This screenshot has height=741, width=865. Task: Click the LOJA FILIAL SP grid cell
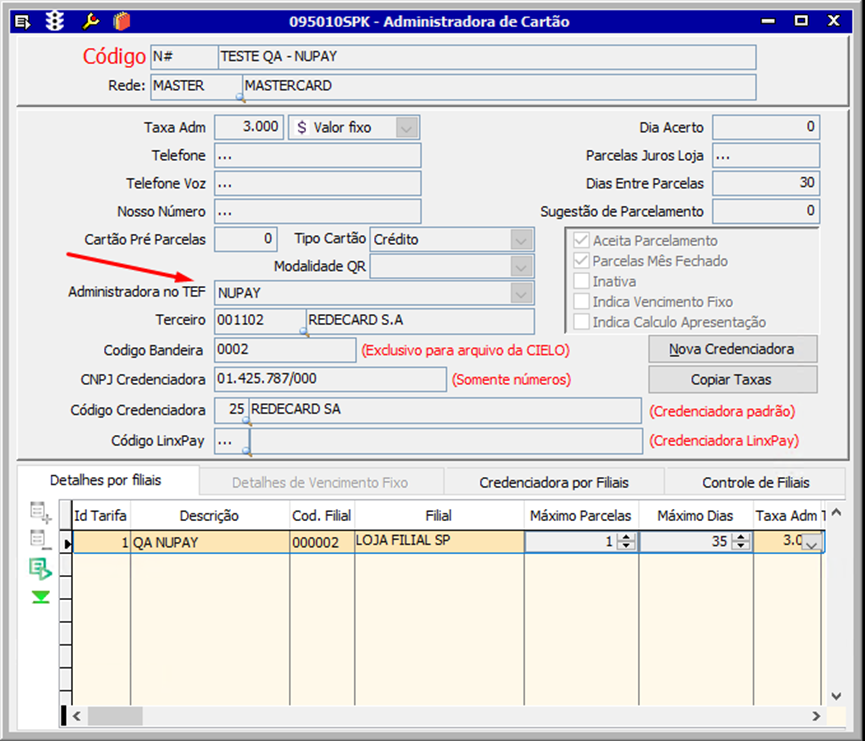tap(439, 542)
